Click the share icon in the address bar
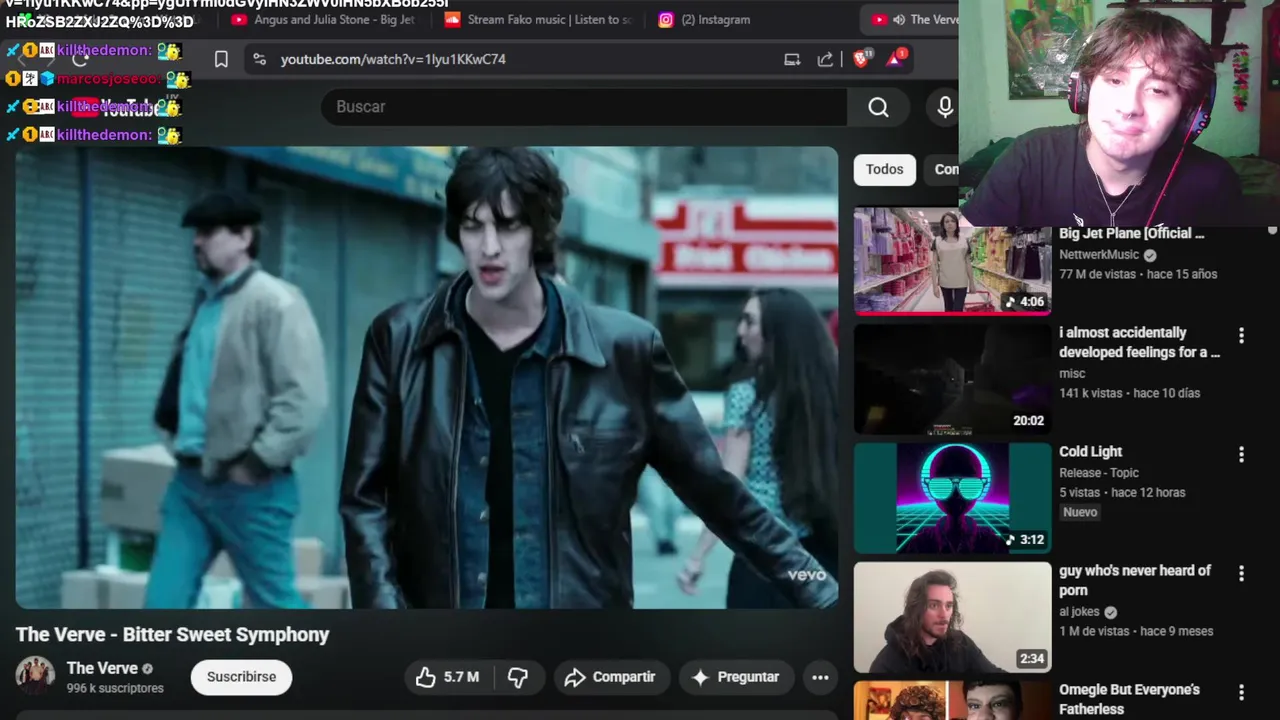Screen dimensions: 1280x720 tap(825, 59)
